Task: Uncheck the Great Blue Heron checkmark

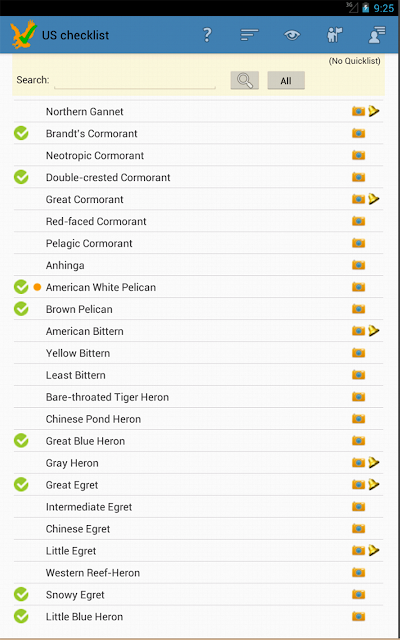Action: click(21, 440)
